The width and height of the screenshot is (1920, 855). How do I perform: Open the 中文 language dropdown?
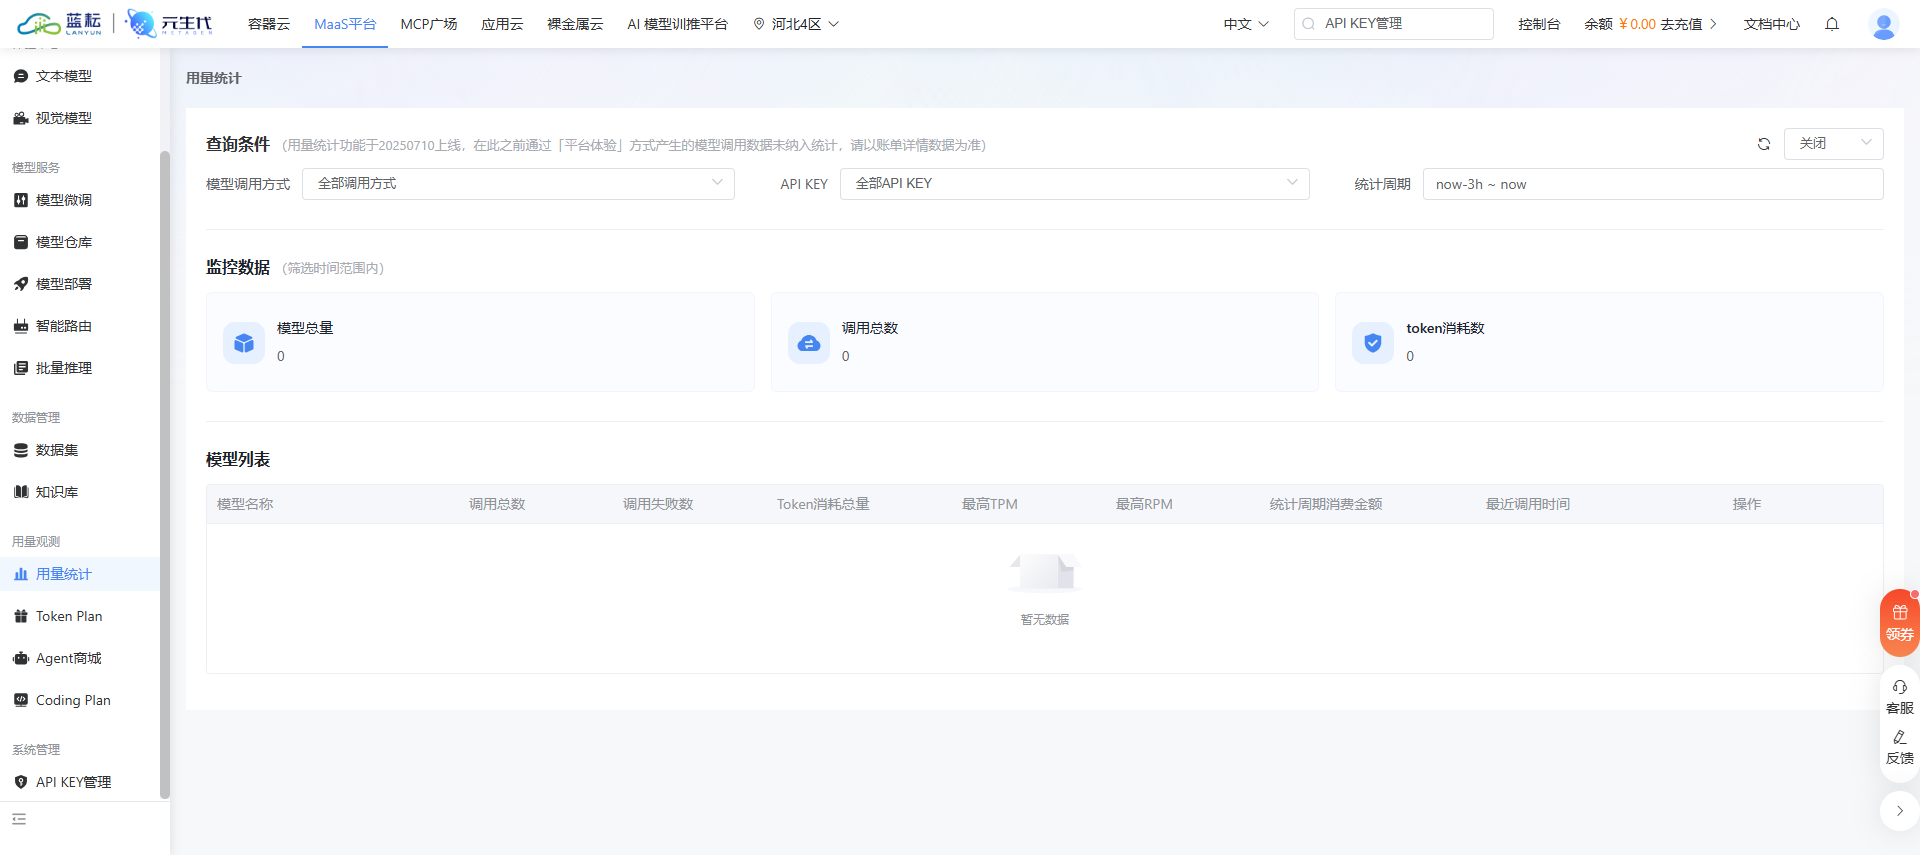pos(1246,24)
